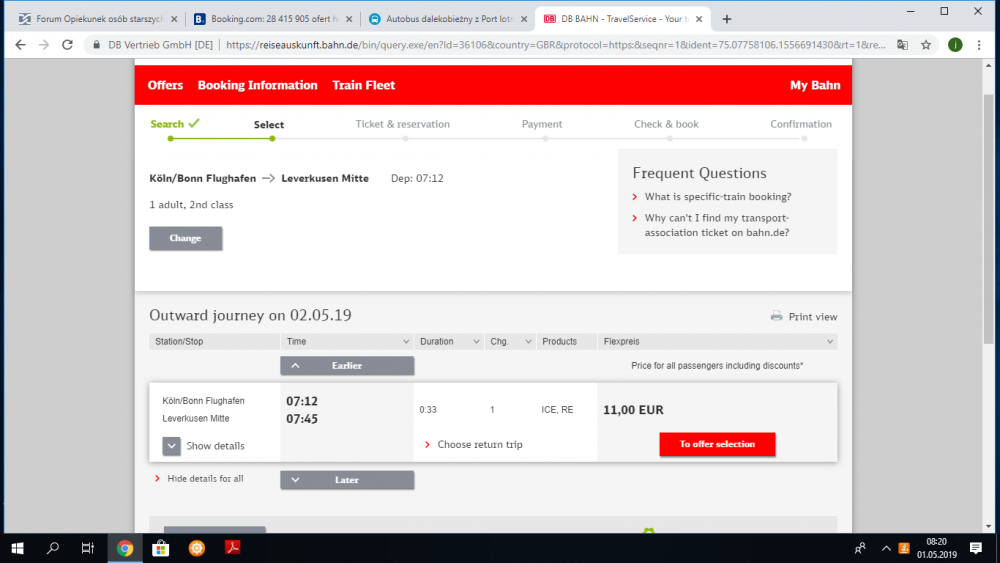Bookmark this page with the star icon
Image resolution: width=1000 pixels, height=563 pixels.
point(927,45)
